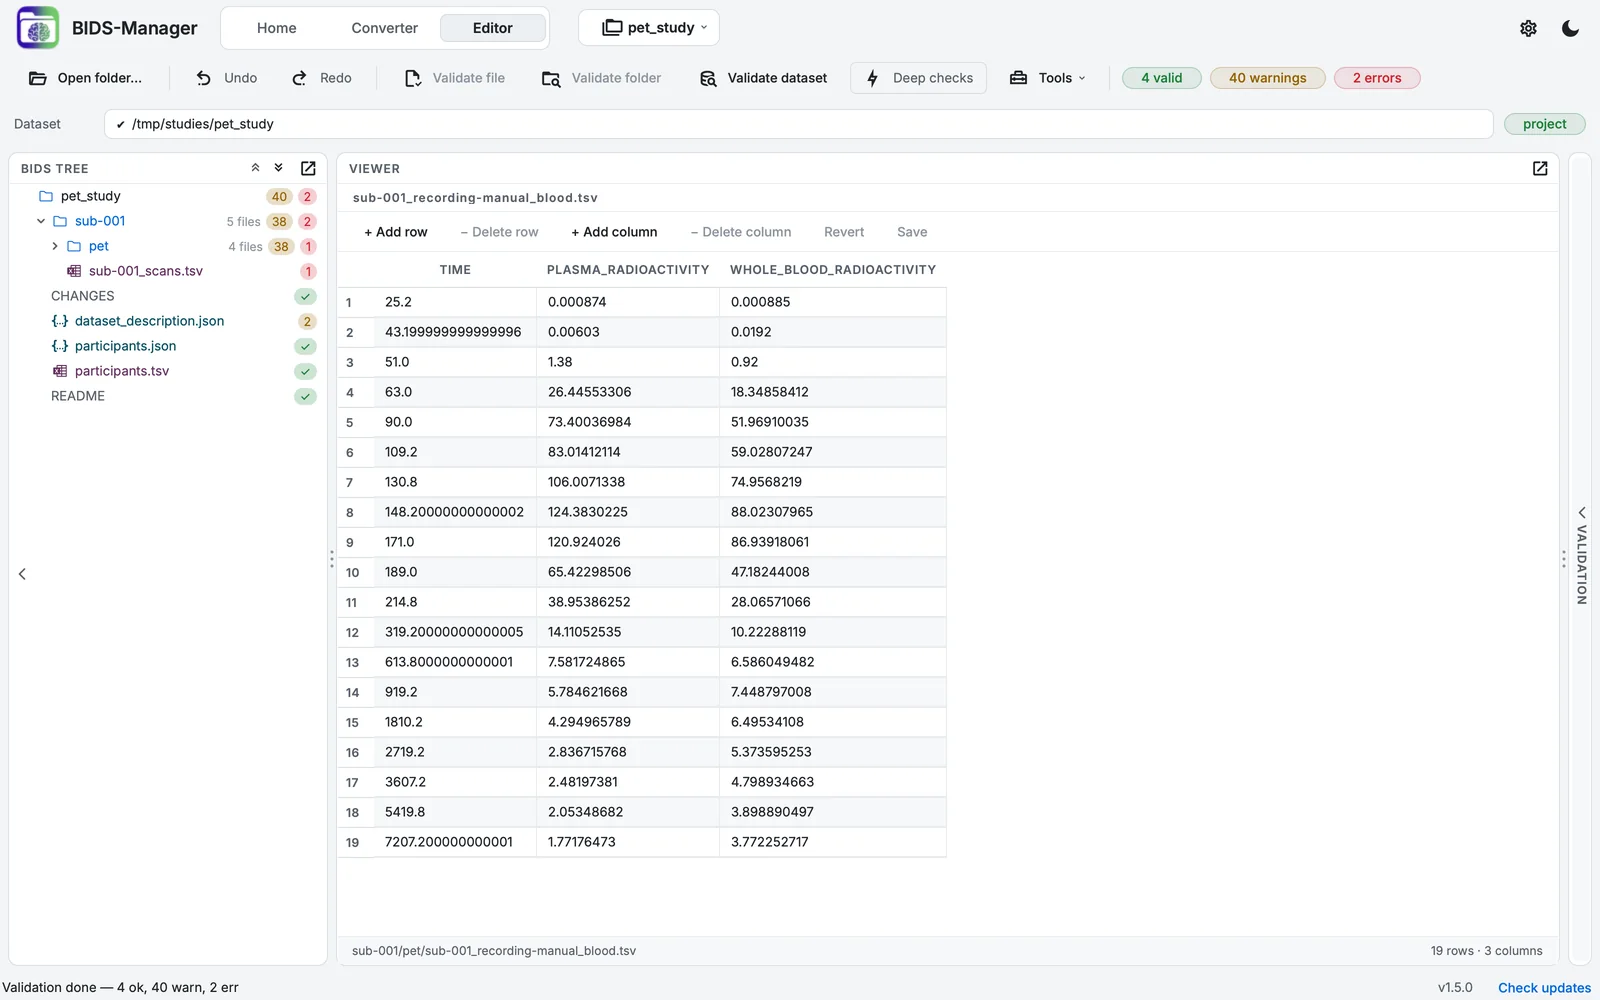1600x1000 pixels.
Task: Filter by the 2 errors badge
Action: click(1377, 78)
